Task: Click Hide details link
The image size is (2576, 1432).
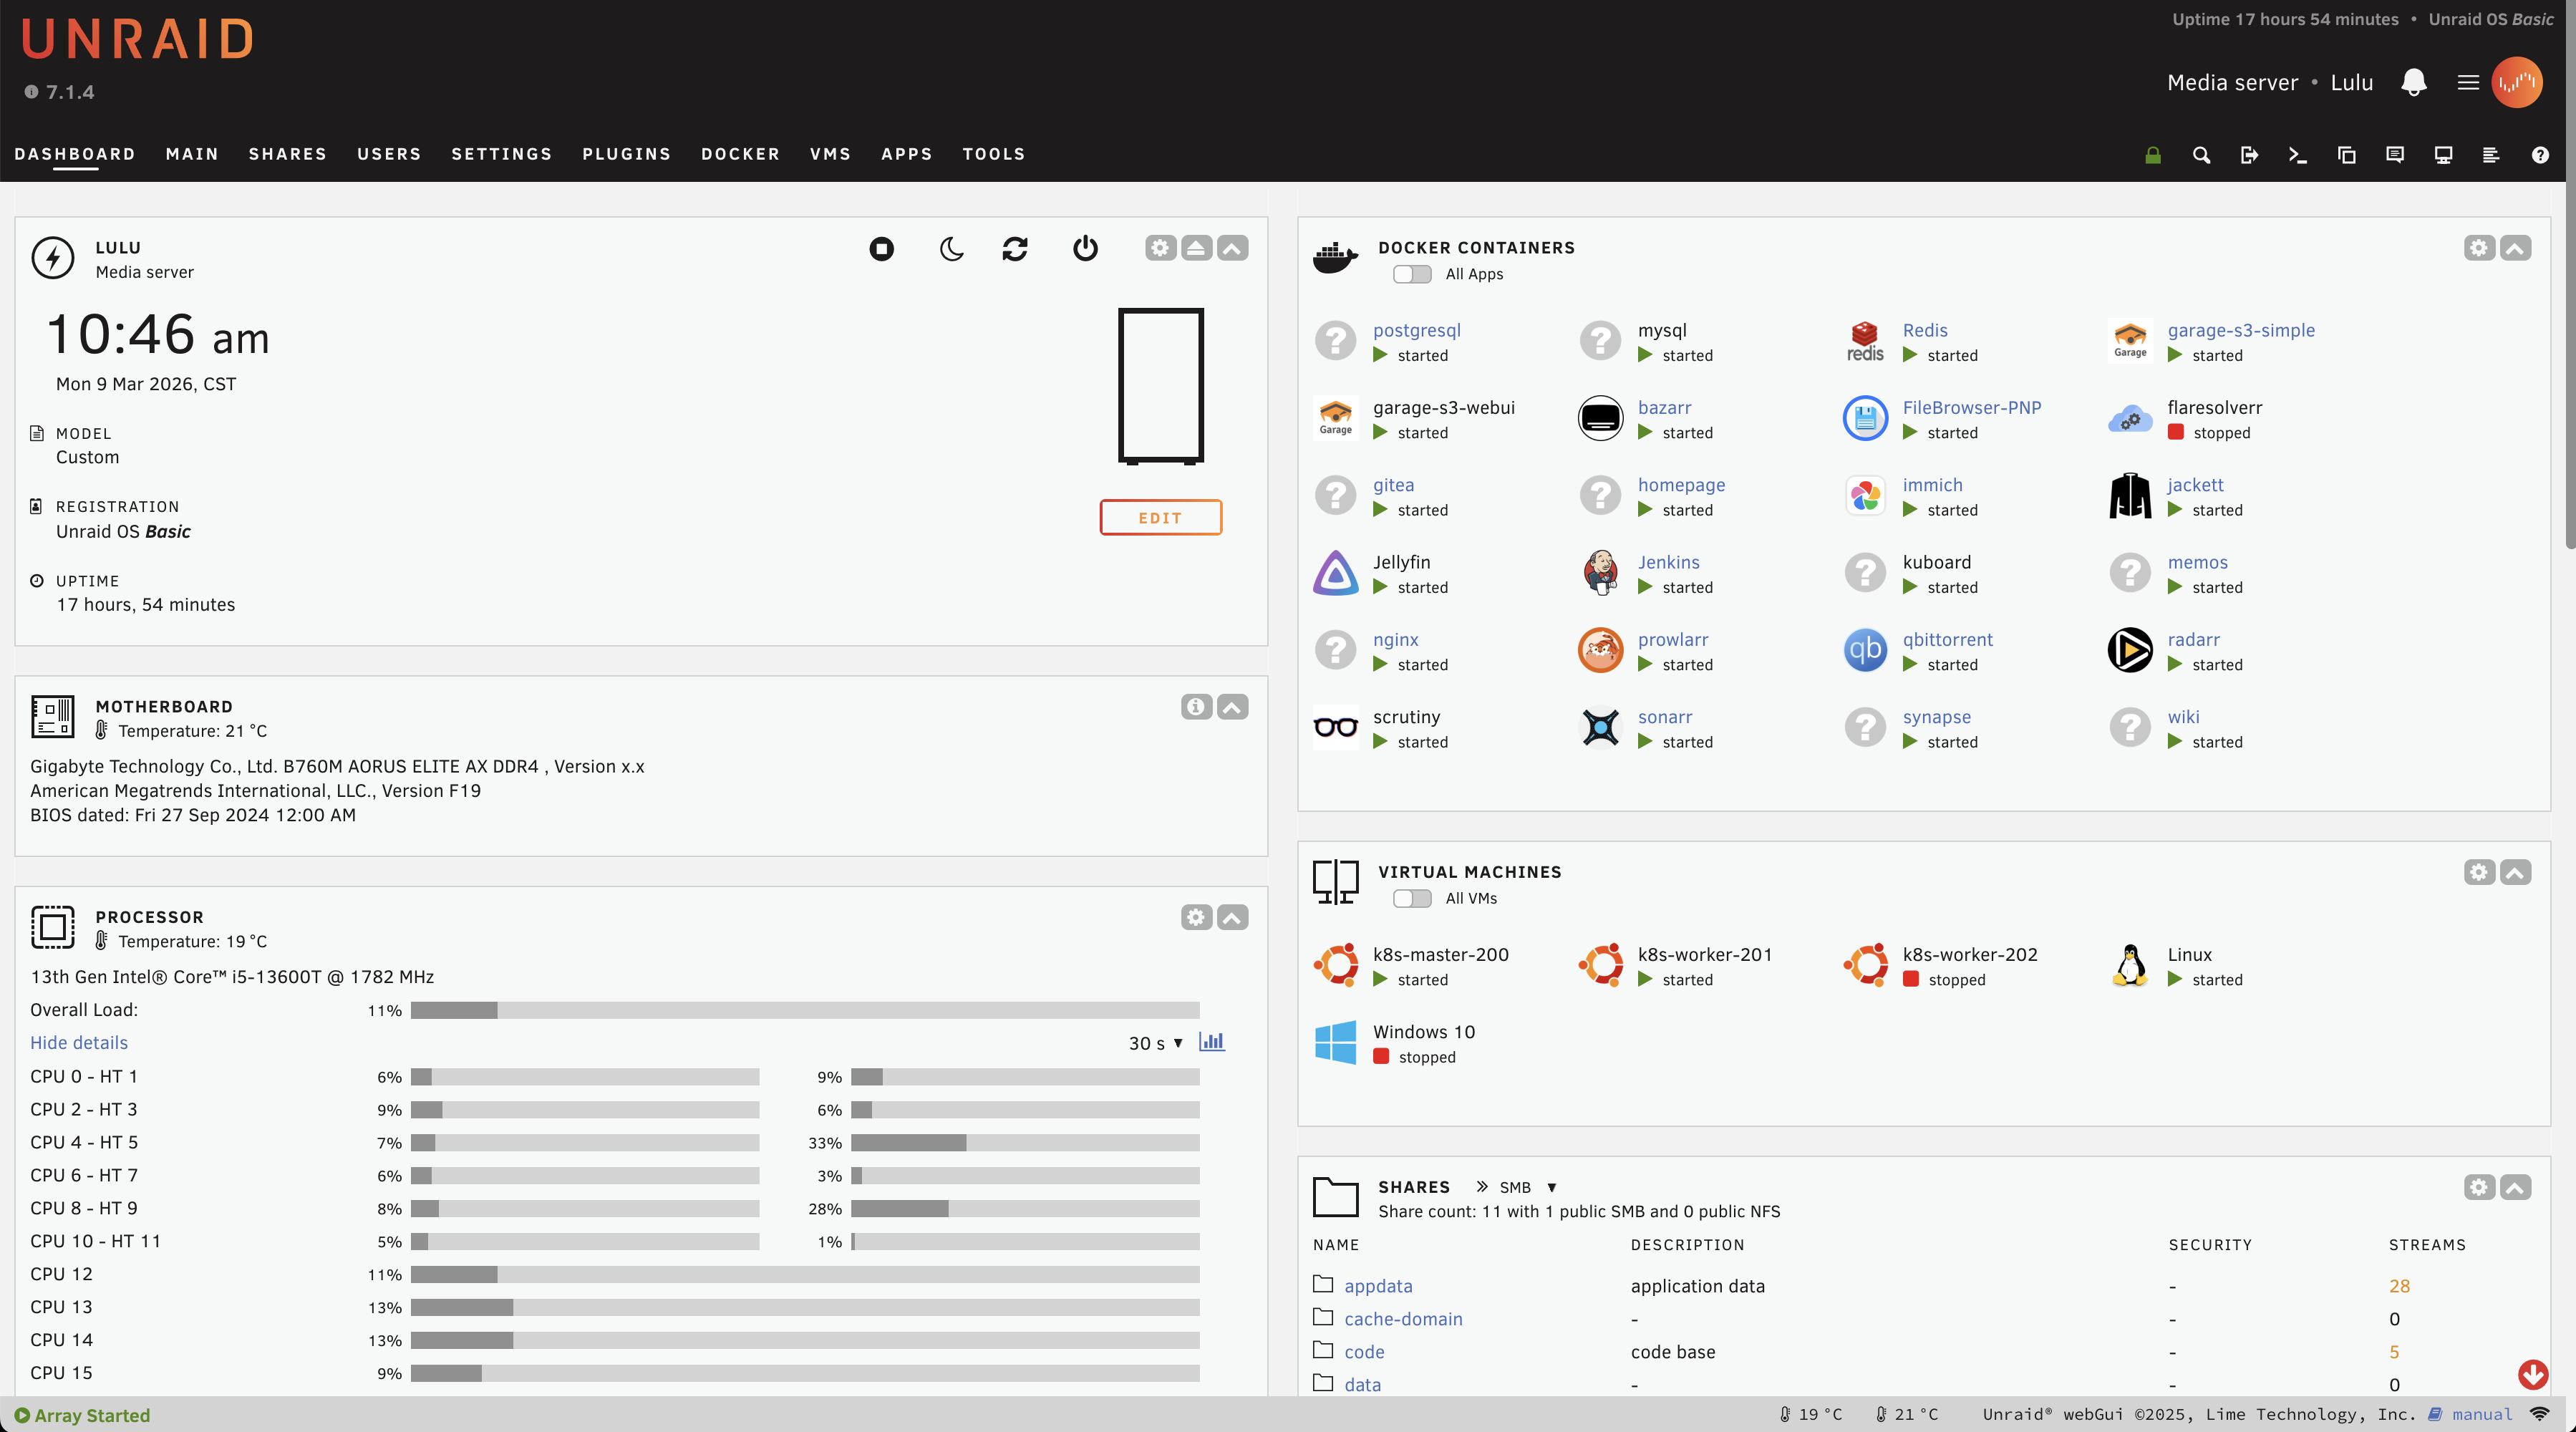Action: click(x=79, y=1042)
